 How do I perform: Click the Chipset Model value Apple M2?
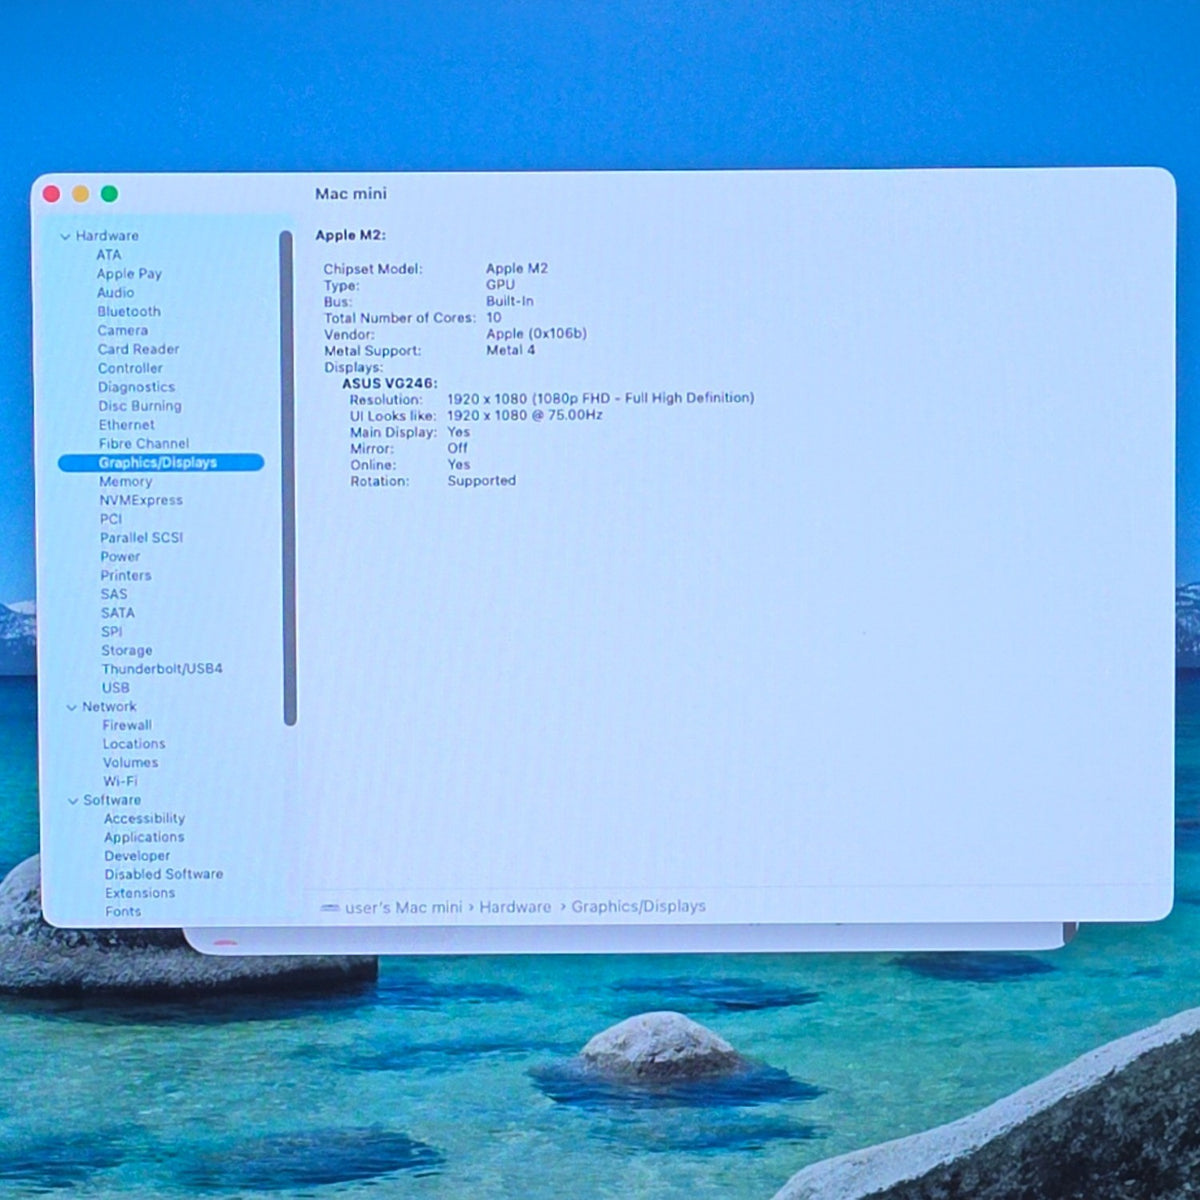click(x=517, y=268)
